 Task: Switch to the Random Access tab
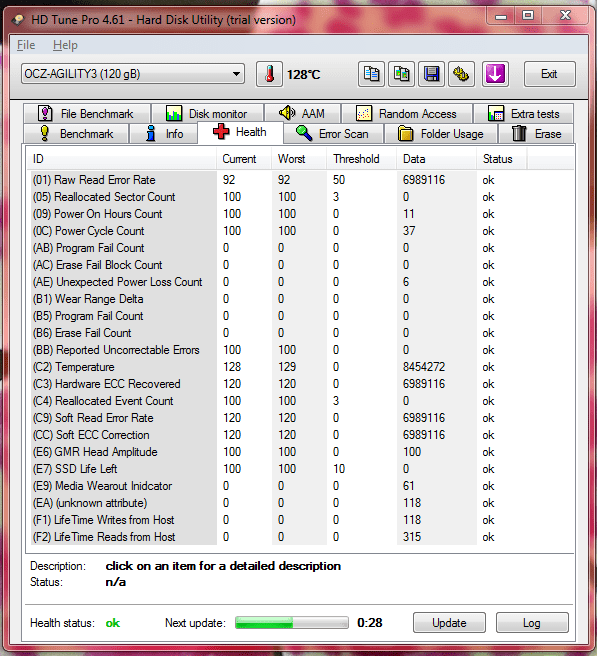click(x=407, y=113)
